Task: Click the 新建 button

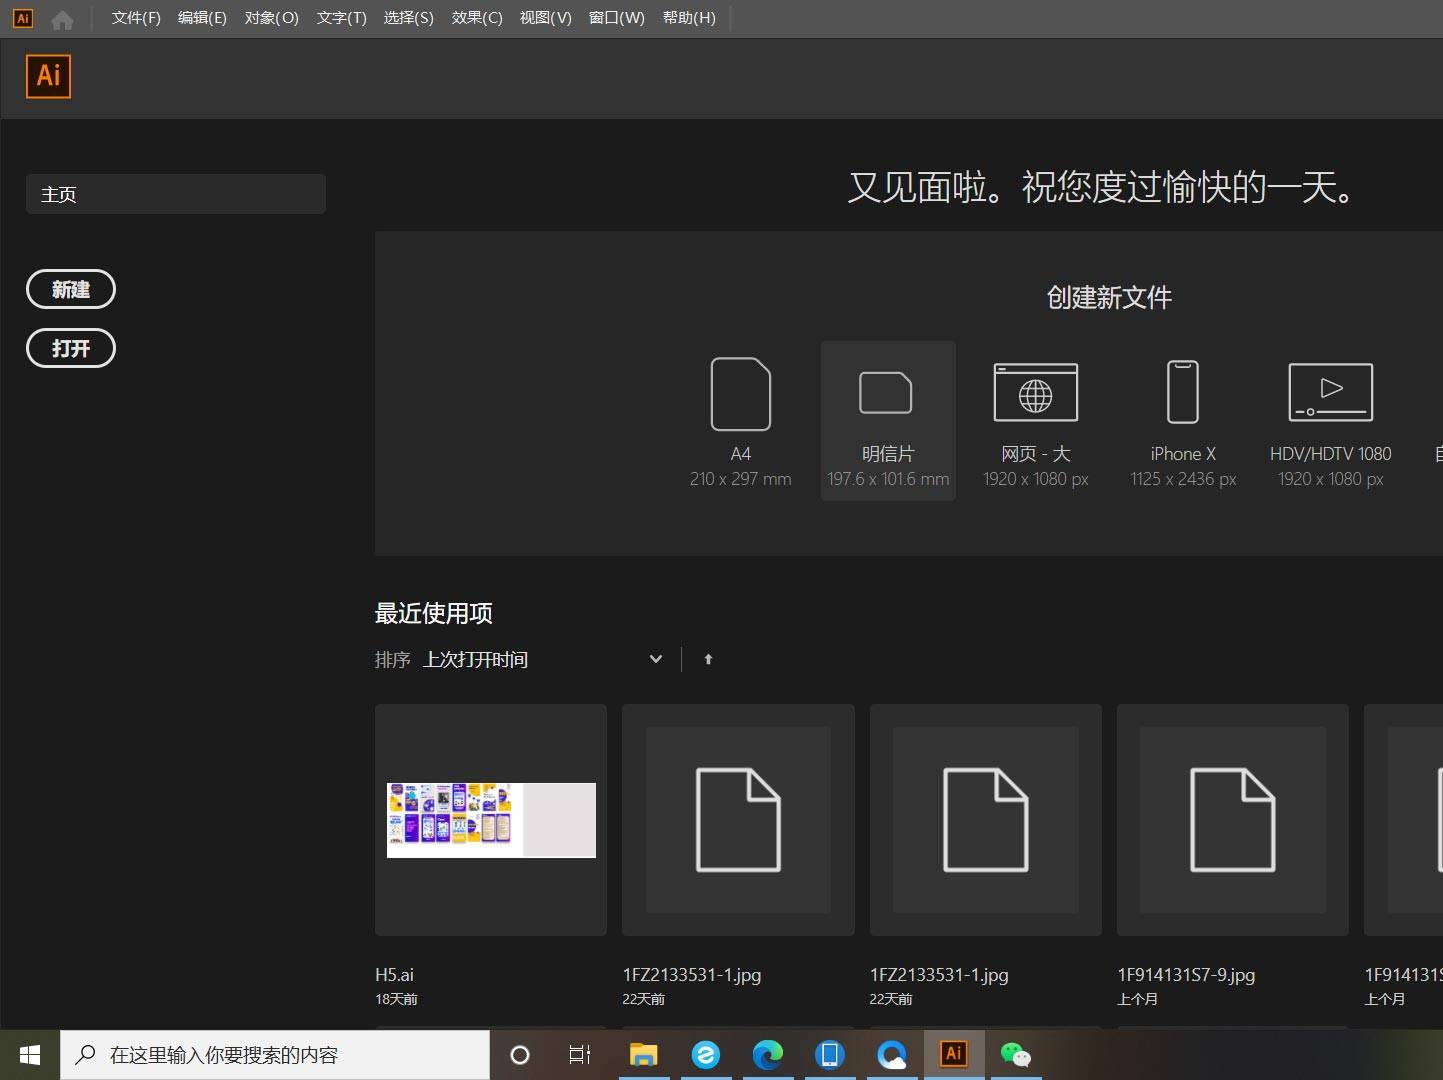Action: (71, 289)
